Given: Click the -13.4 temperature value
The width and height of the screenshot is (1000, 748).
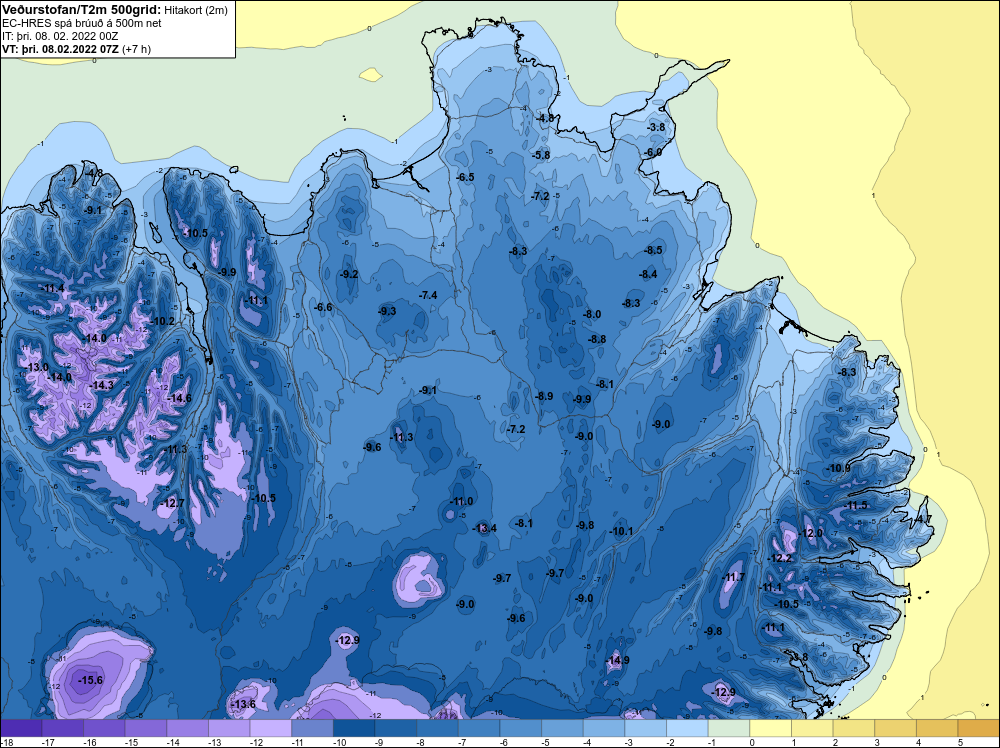Looking at the screenshot, I should point(484,528).
